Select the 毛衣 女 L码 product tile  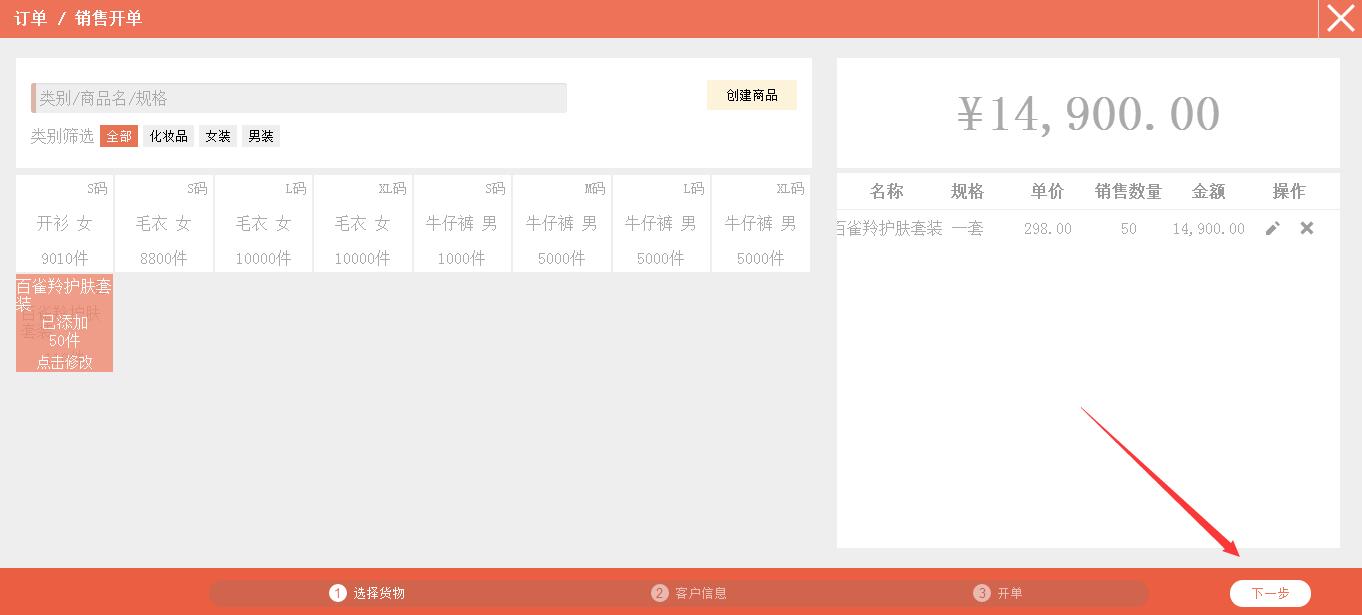(x=263, y=223)
